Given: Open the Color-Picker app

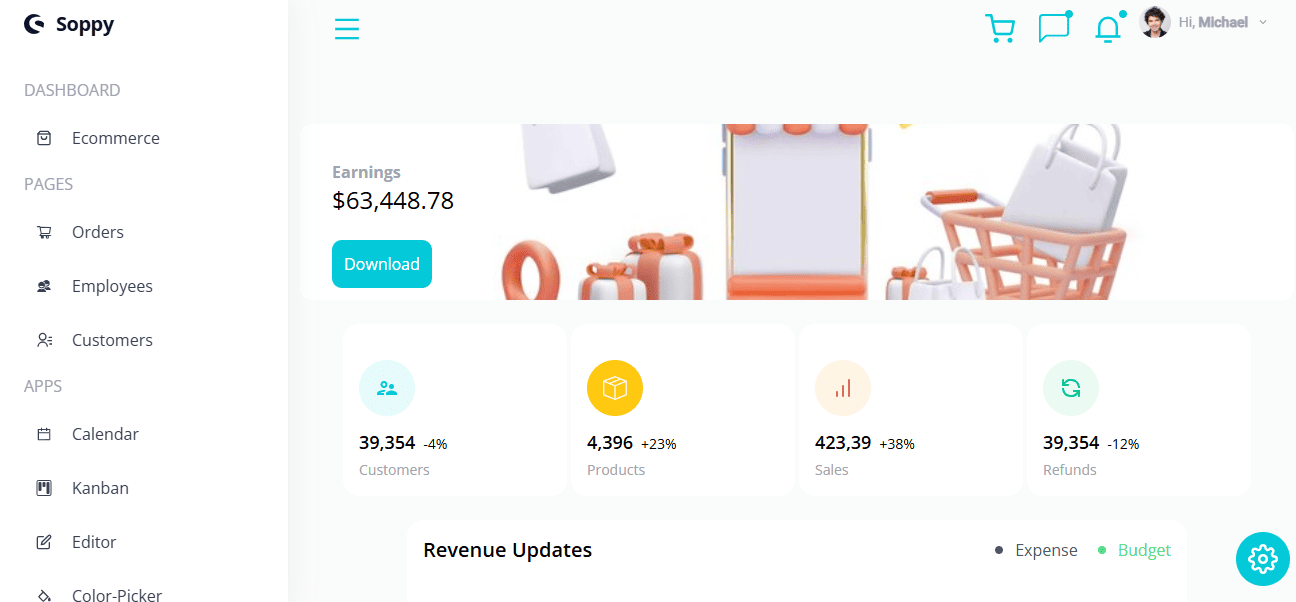Looking at the screenshot, I should coord(116,595).
